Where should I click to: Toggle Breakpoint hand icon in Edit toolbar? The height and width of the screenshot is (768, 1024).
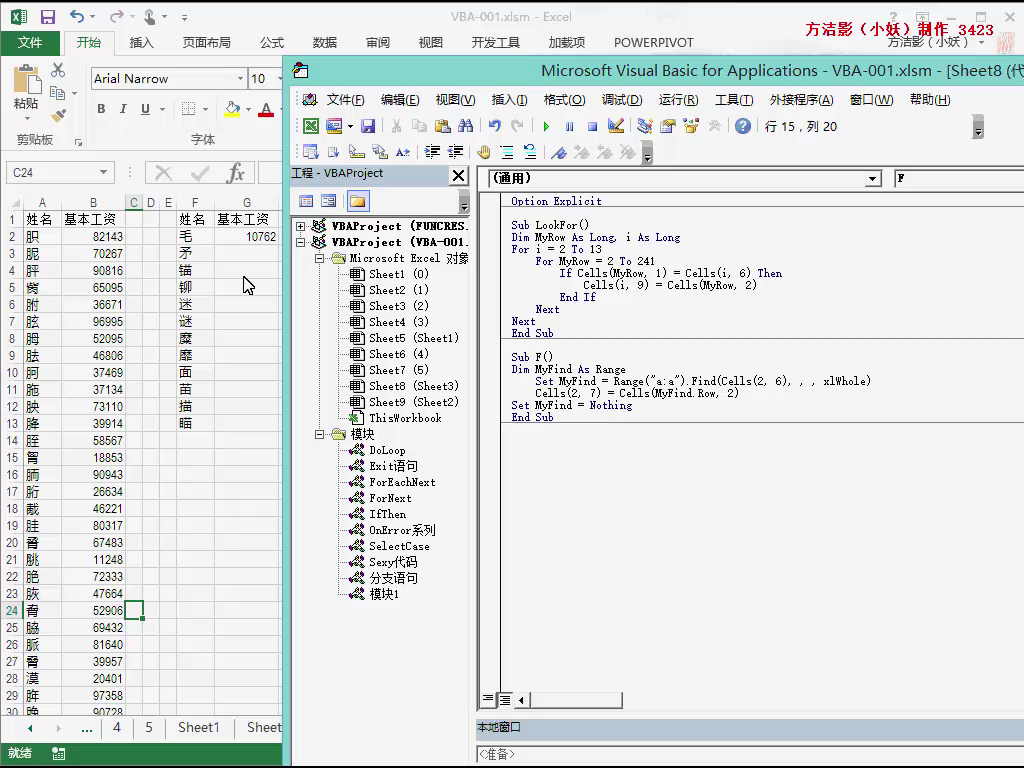coord(483,152)
